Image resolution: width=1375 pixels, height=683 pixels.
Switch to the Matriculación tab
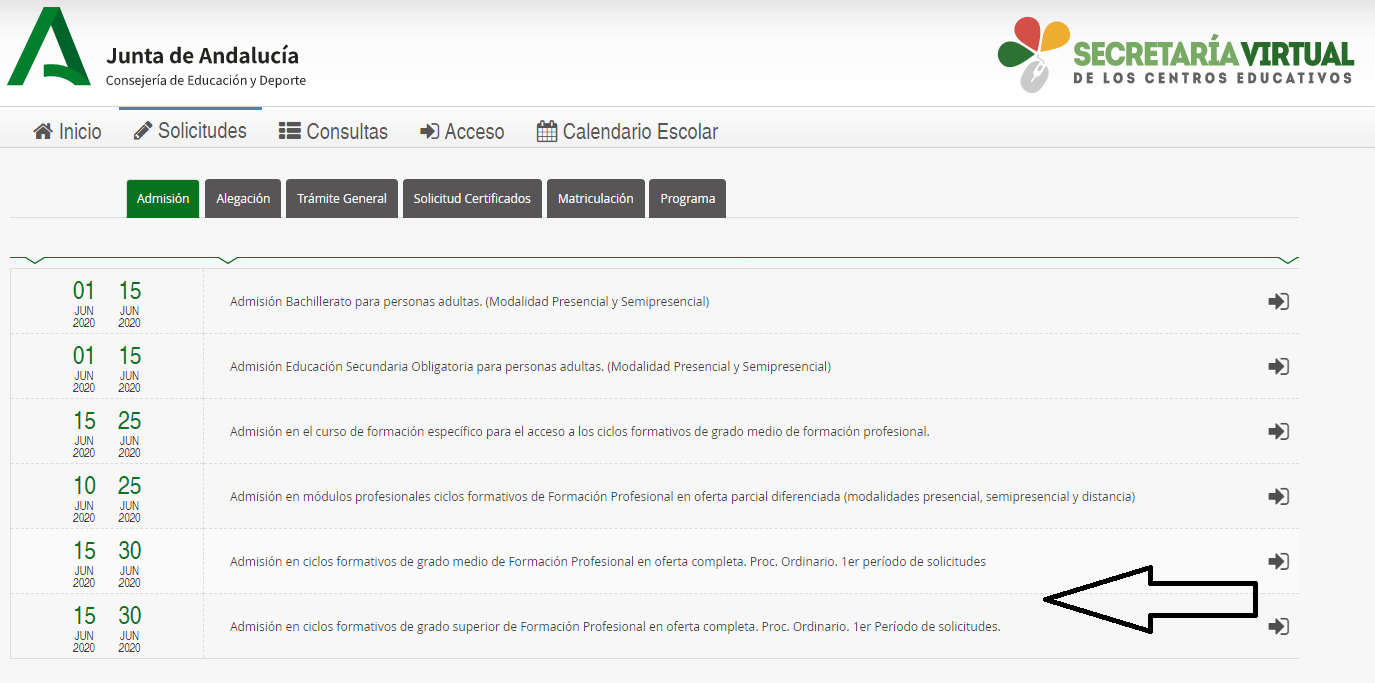point(595,198)
